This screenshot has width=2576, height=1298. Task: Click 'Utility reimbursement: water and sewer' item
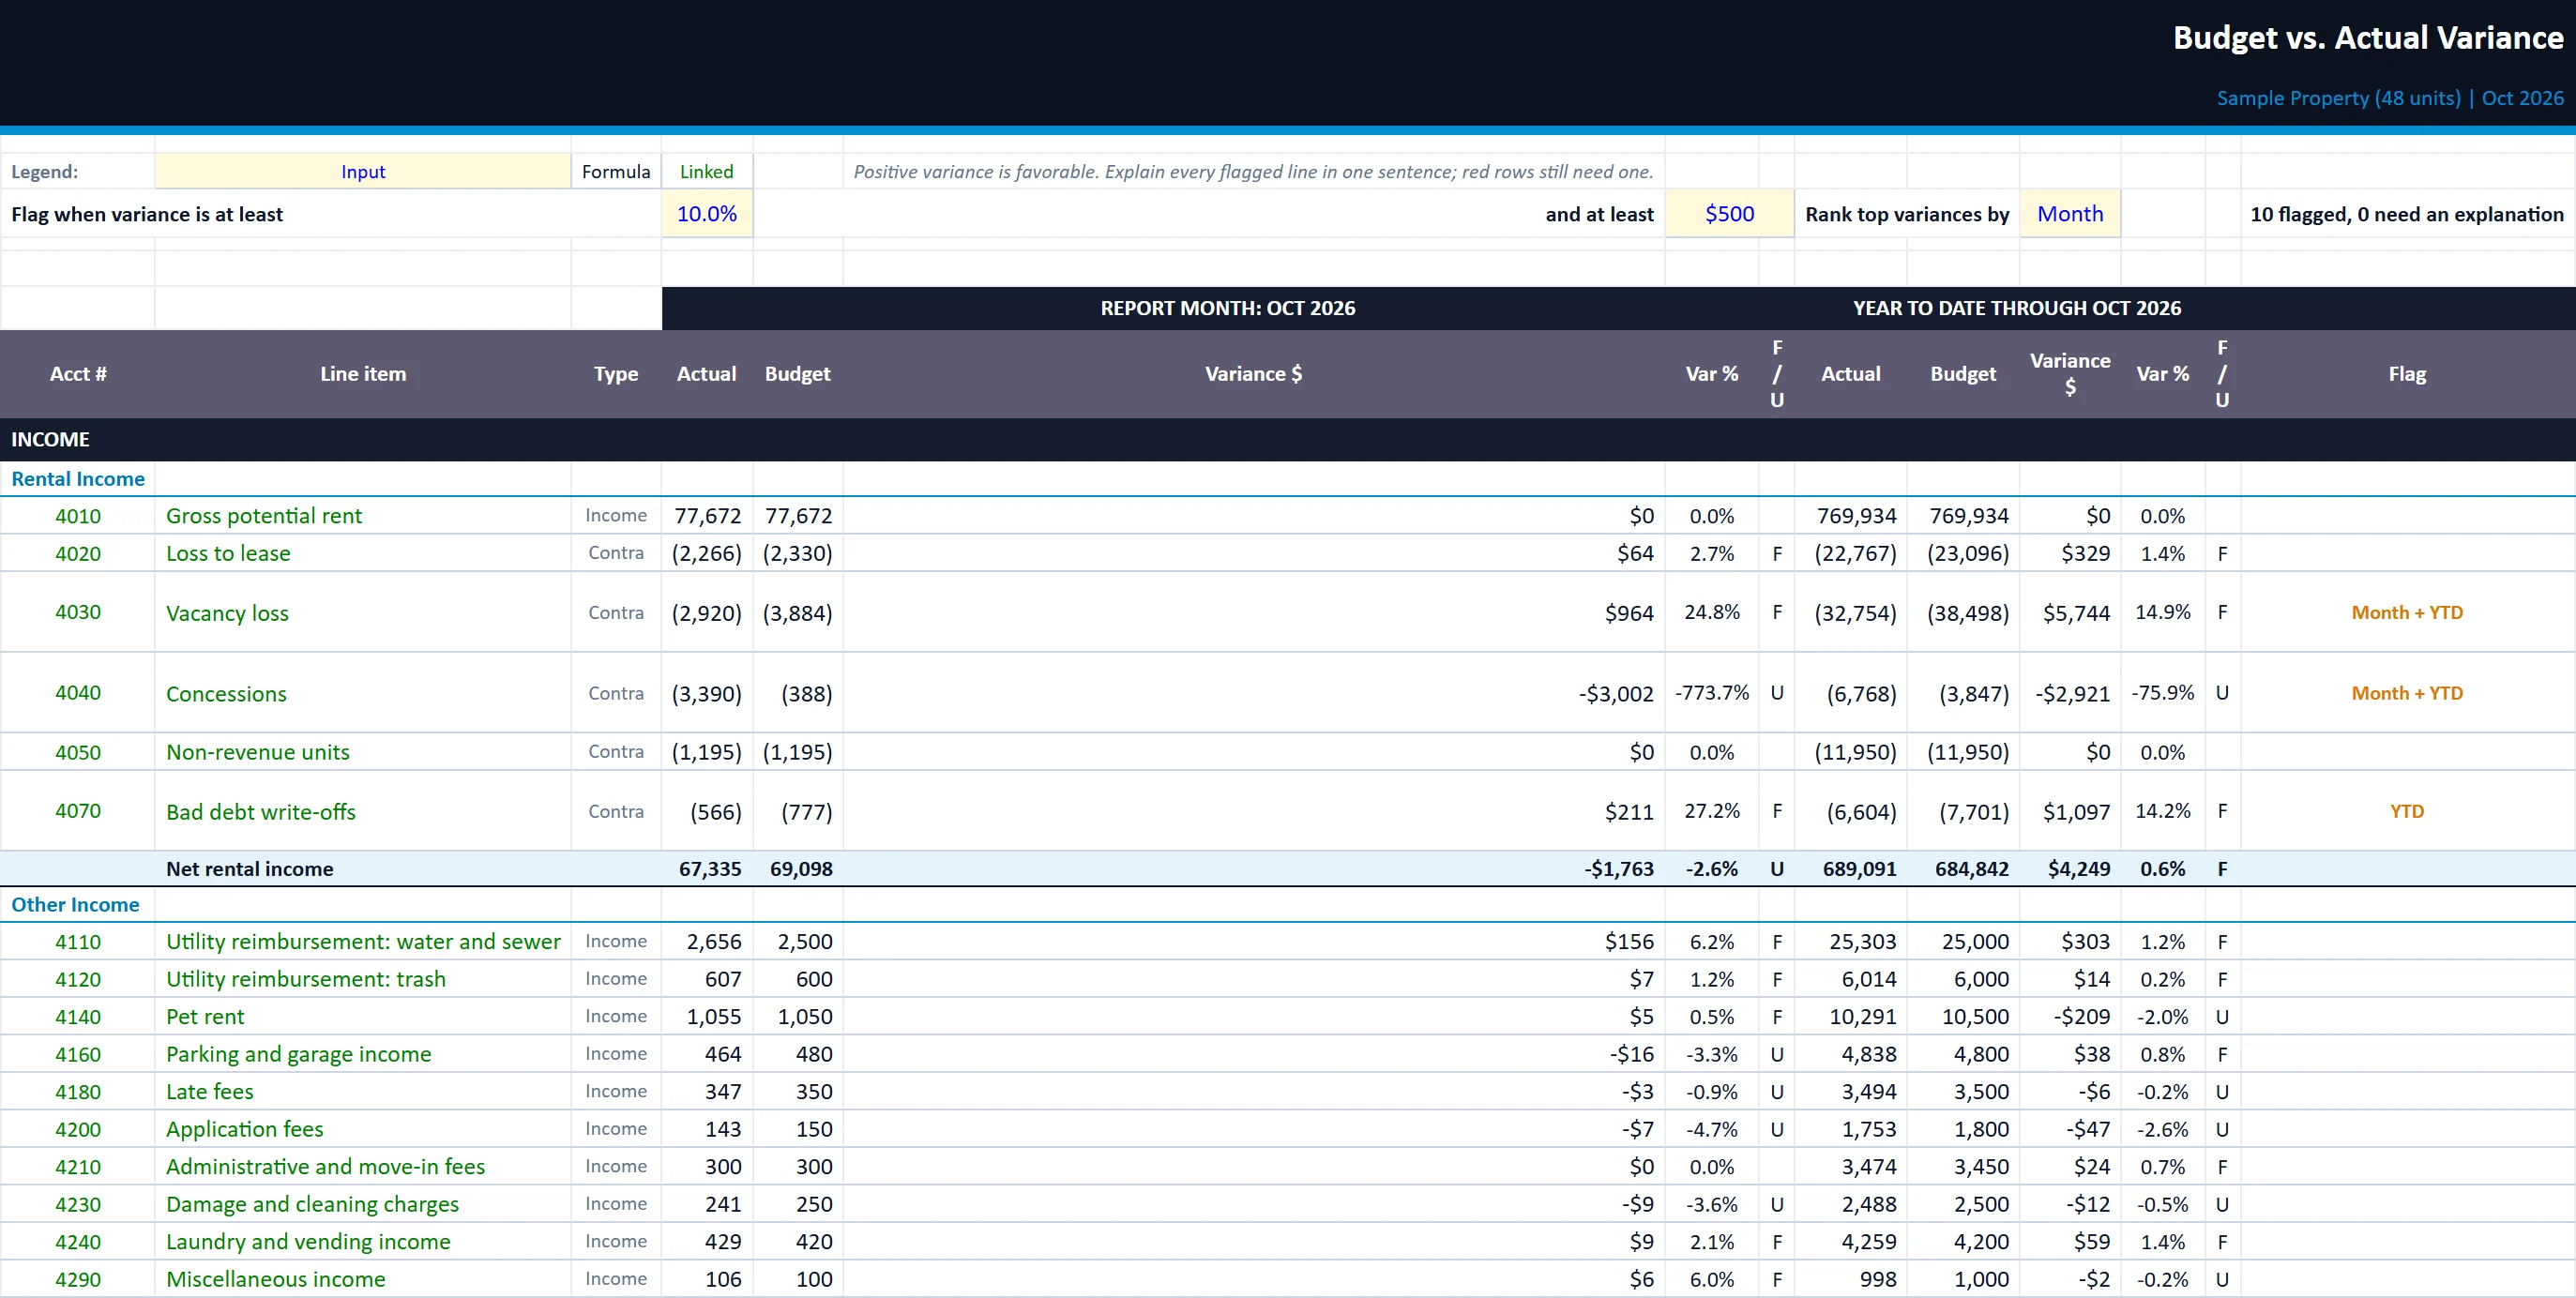coord(363,941)
